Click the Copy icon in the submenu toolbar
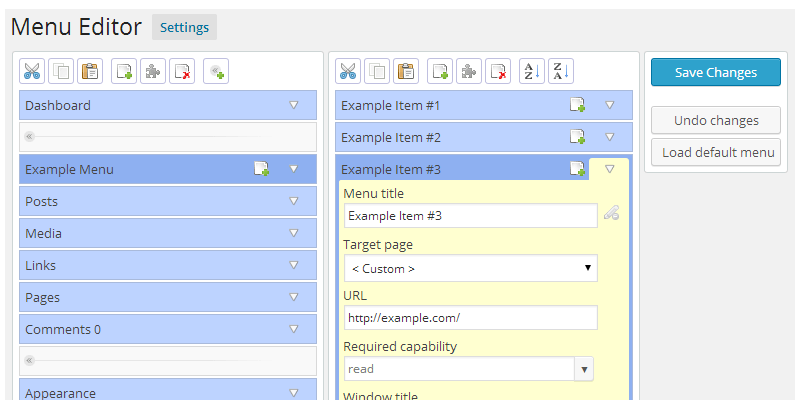This screenshot has height=400, width=800. pyautogui.click(x=377, y=71)
